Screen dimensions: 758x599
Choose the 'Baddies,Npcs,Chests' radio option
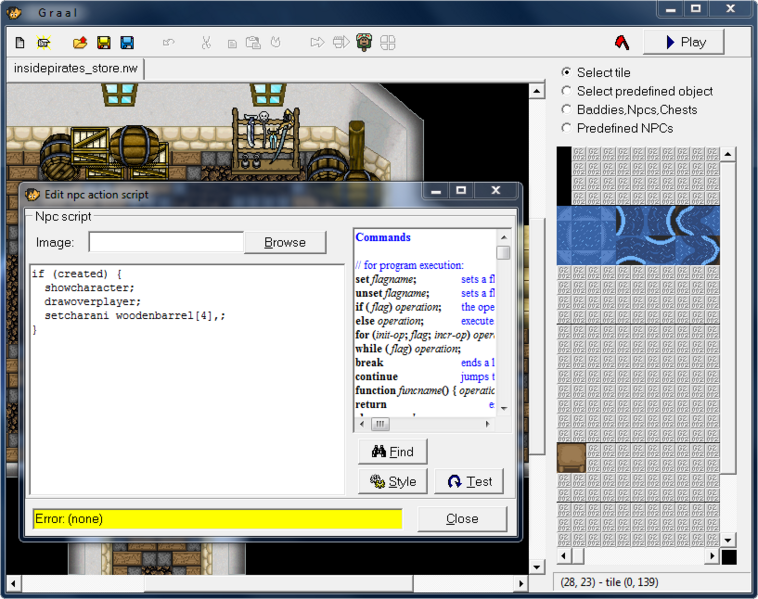567,110
